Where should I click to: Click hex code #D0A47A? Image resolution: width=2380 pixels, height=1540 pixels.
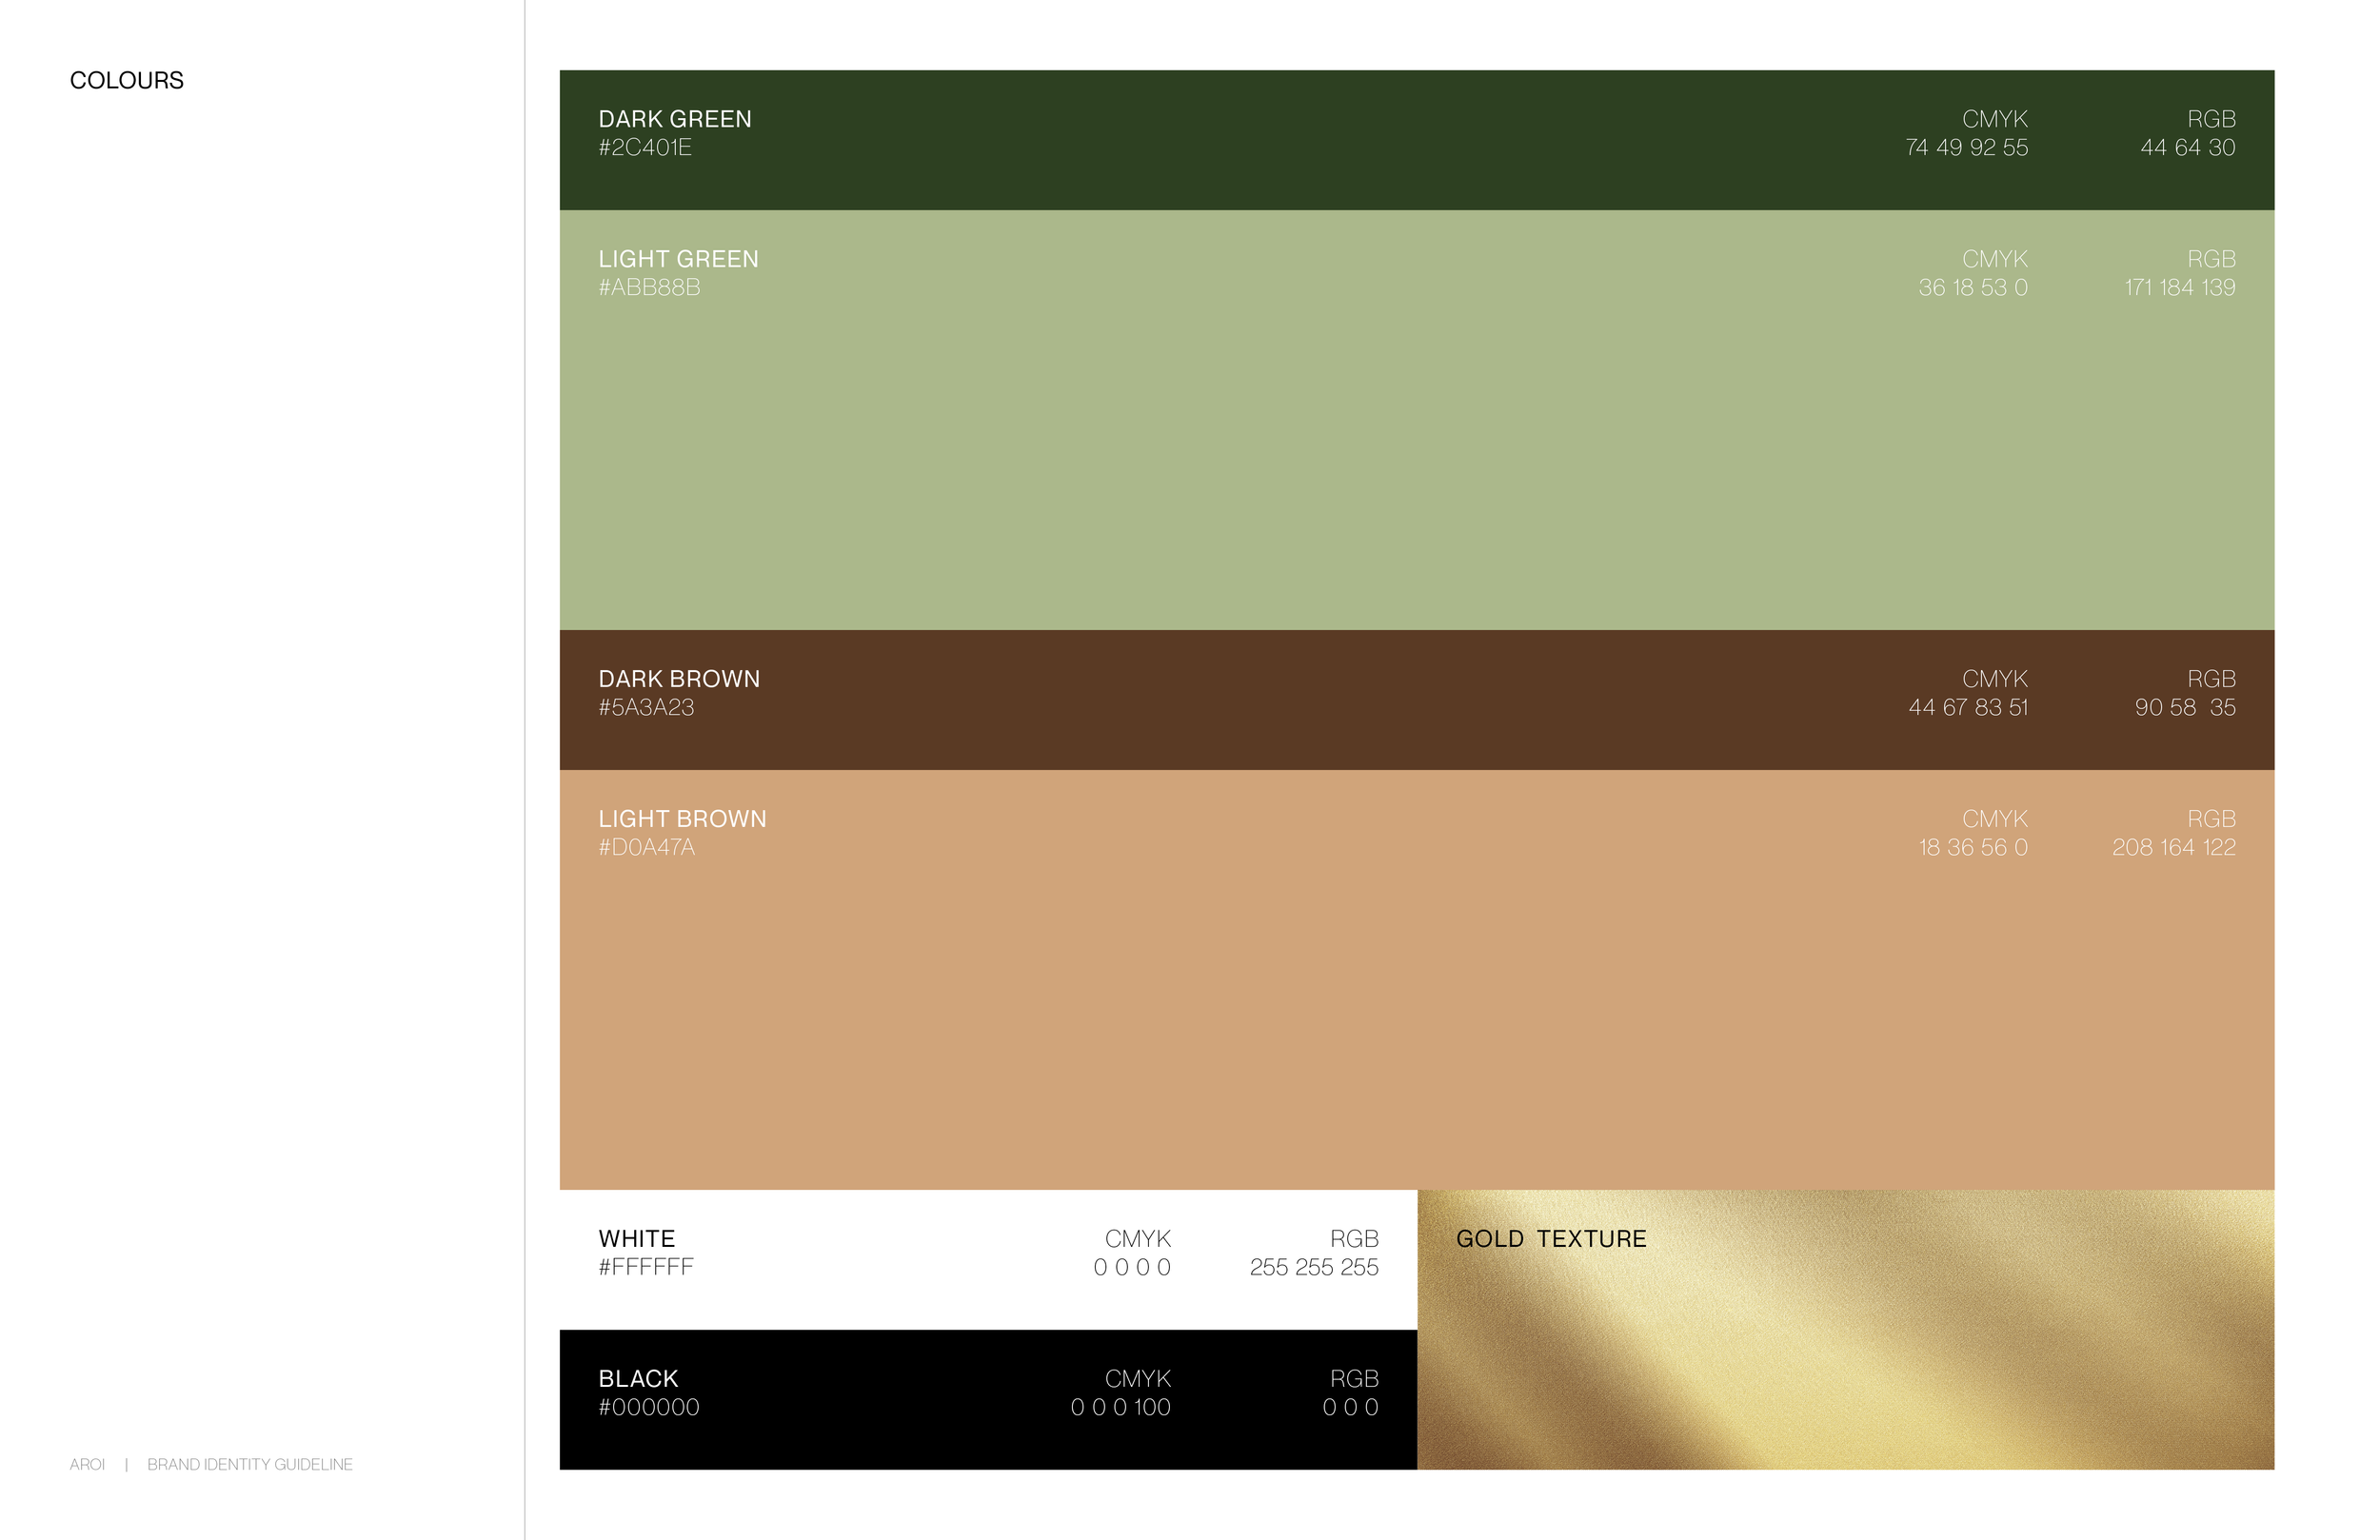pyautogui.click(x=646, y=847)
